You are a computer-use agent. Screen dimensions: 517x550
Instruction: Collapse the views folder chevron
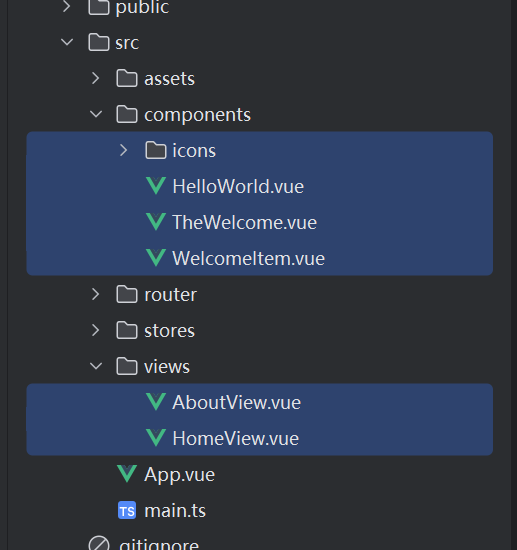pyautogui.click(x=96, y=366)
